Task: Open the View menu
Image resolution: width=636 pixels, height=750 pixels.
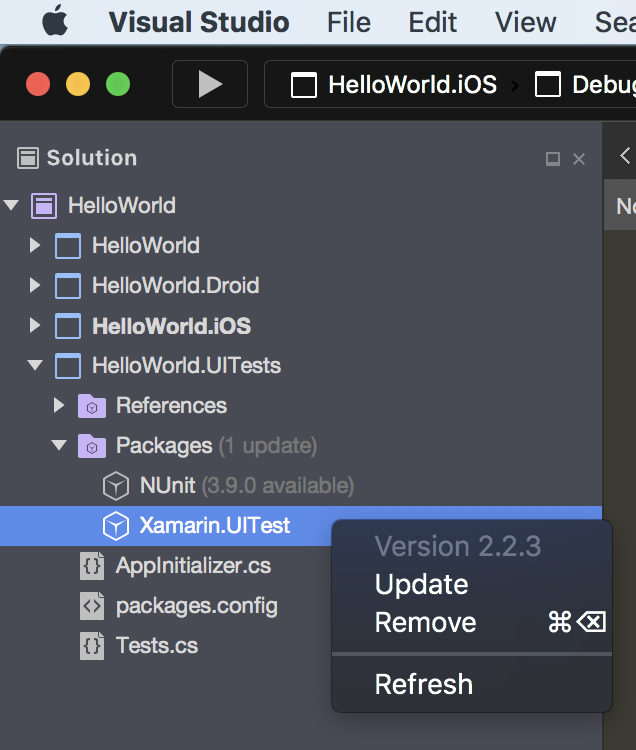Action: click(526, 22)
